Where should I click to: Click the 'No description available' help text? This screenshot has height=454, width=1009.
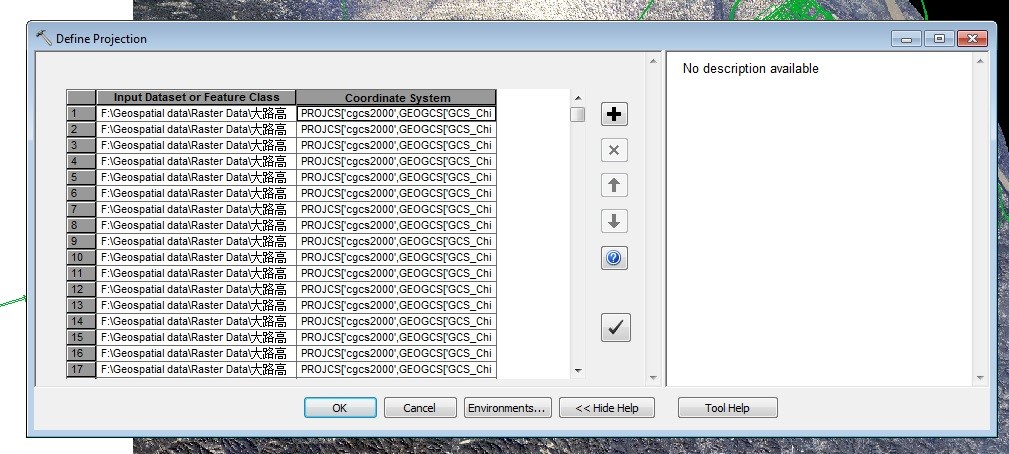(x=750, y=69)
